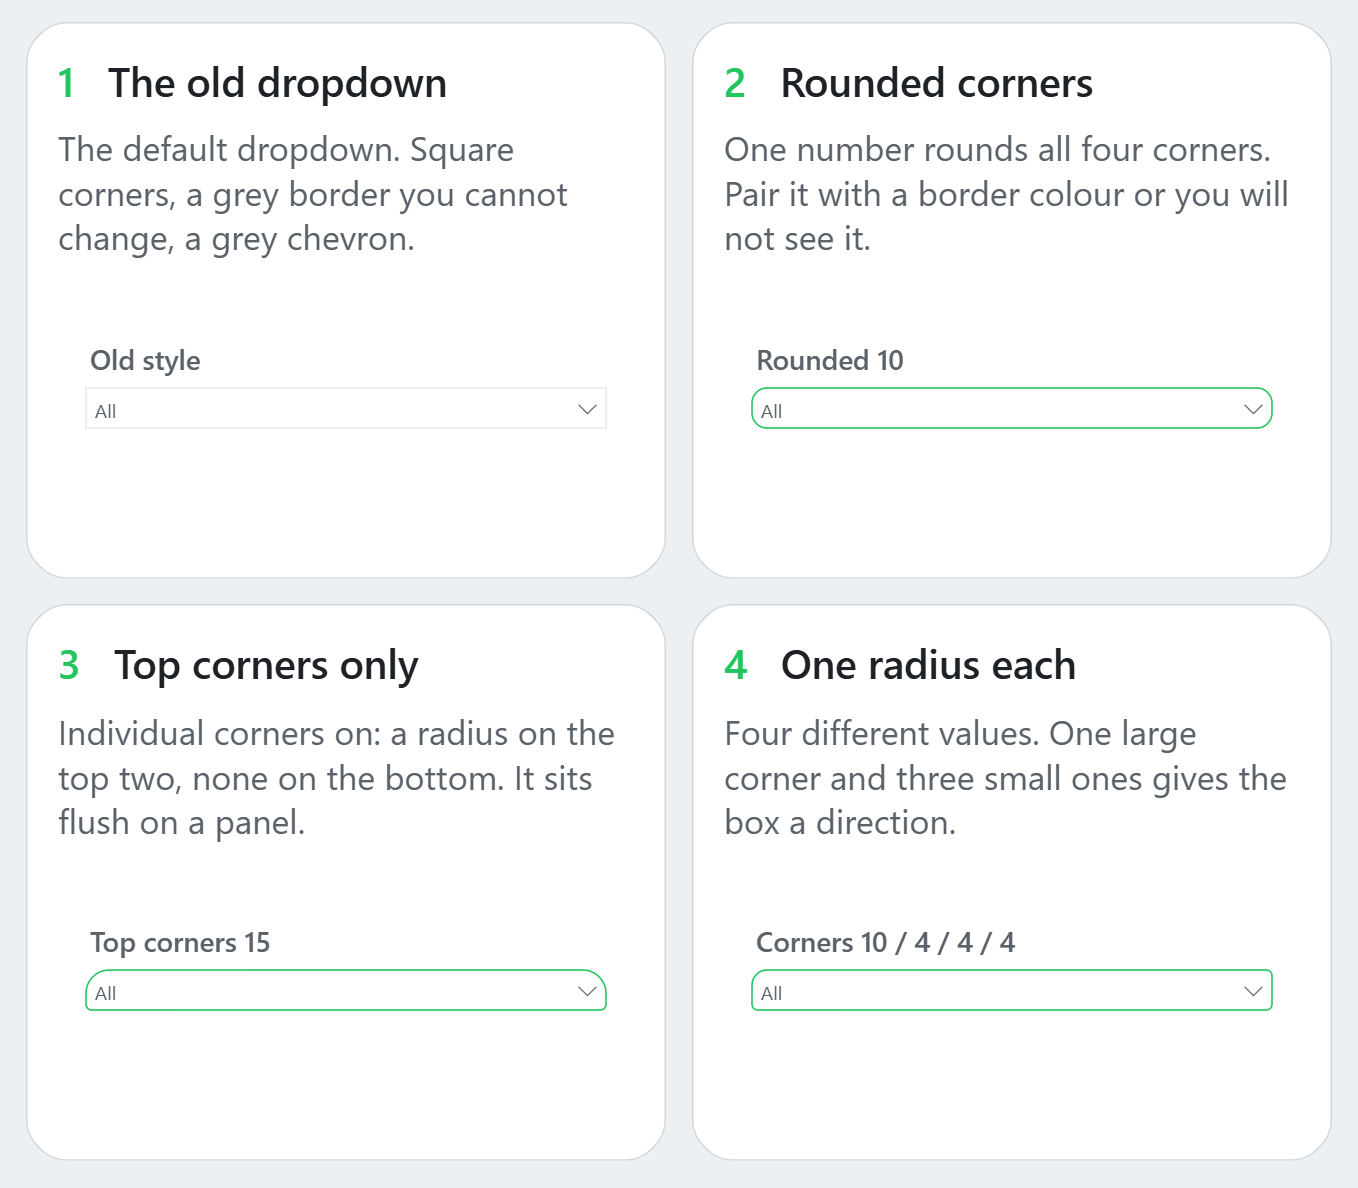Select the heading 'The old dropdown'
The height and width of the screenshot is (1188, 1358).
[277, 84]
